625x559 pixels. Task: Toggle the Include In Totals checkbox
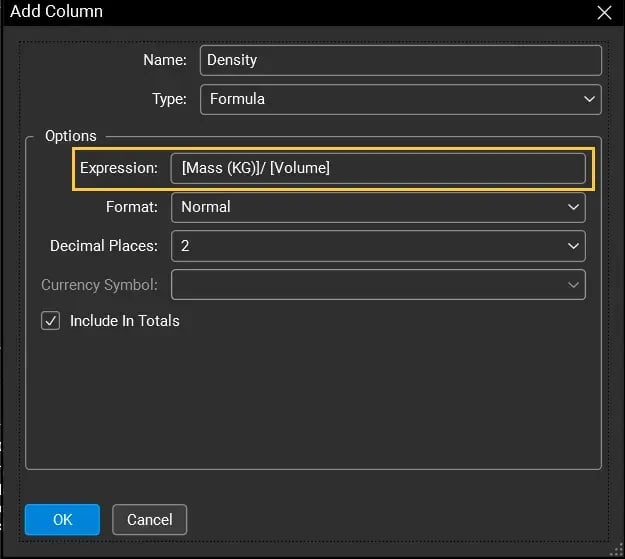51,321
